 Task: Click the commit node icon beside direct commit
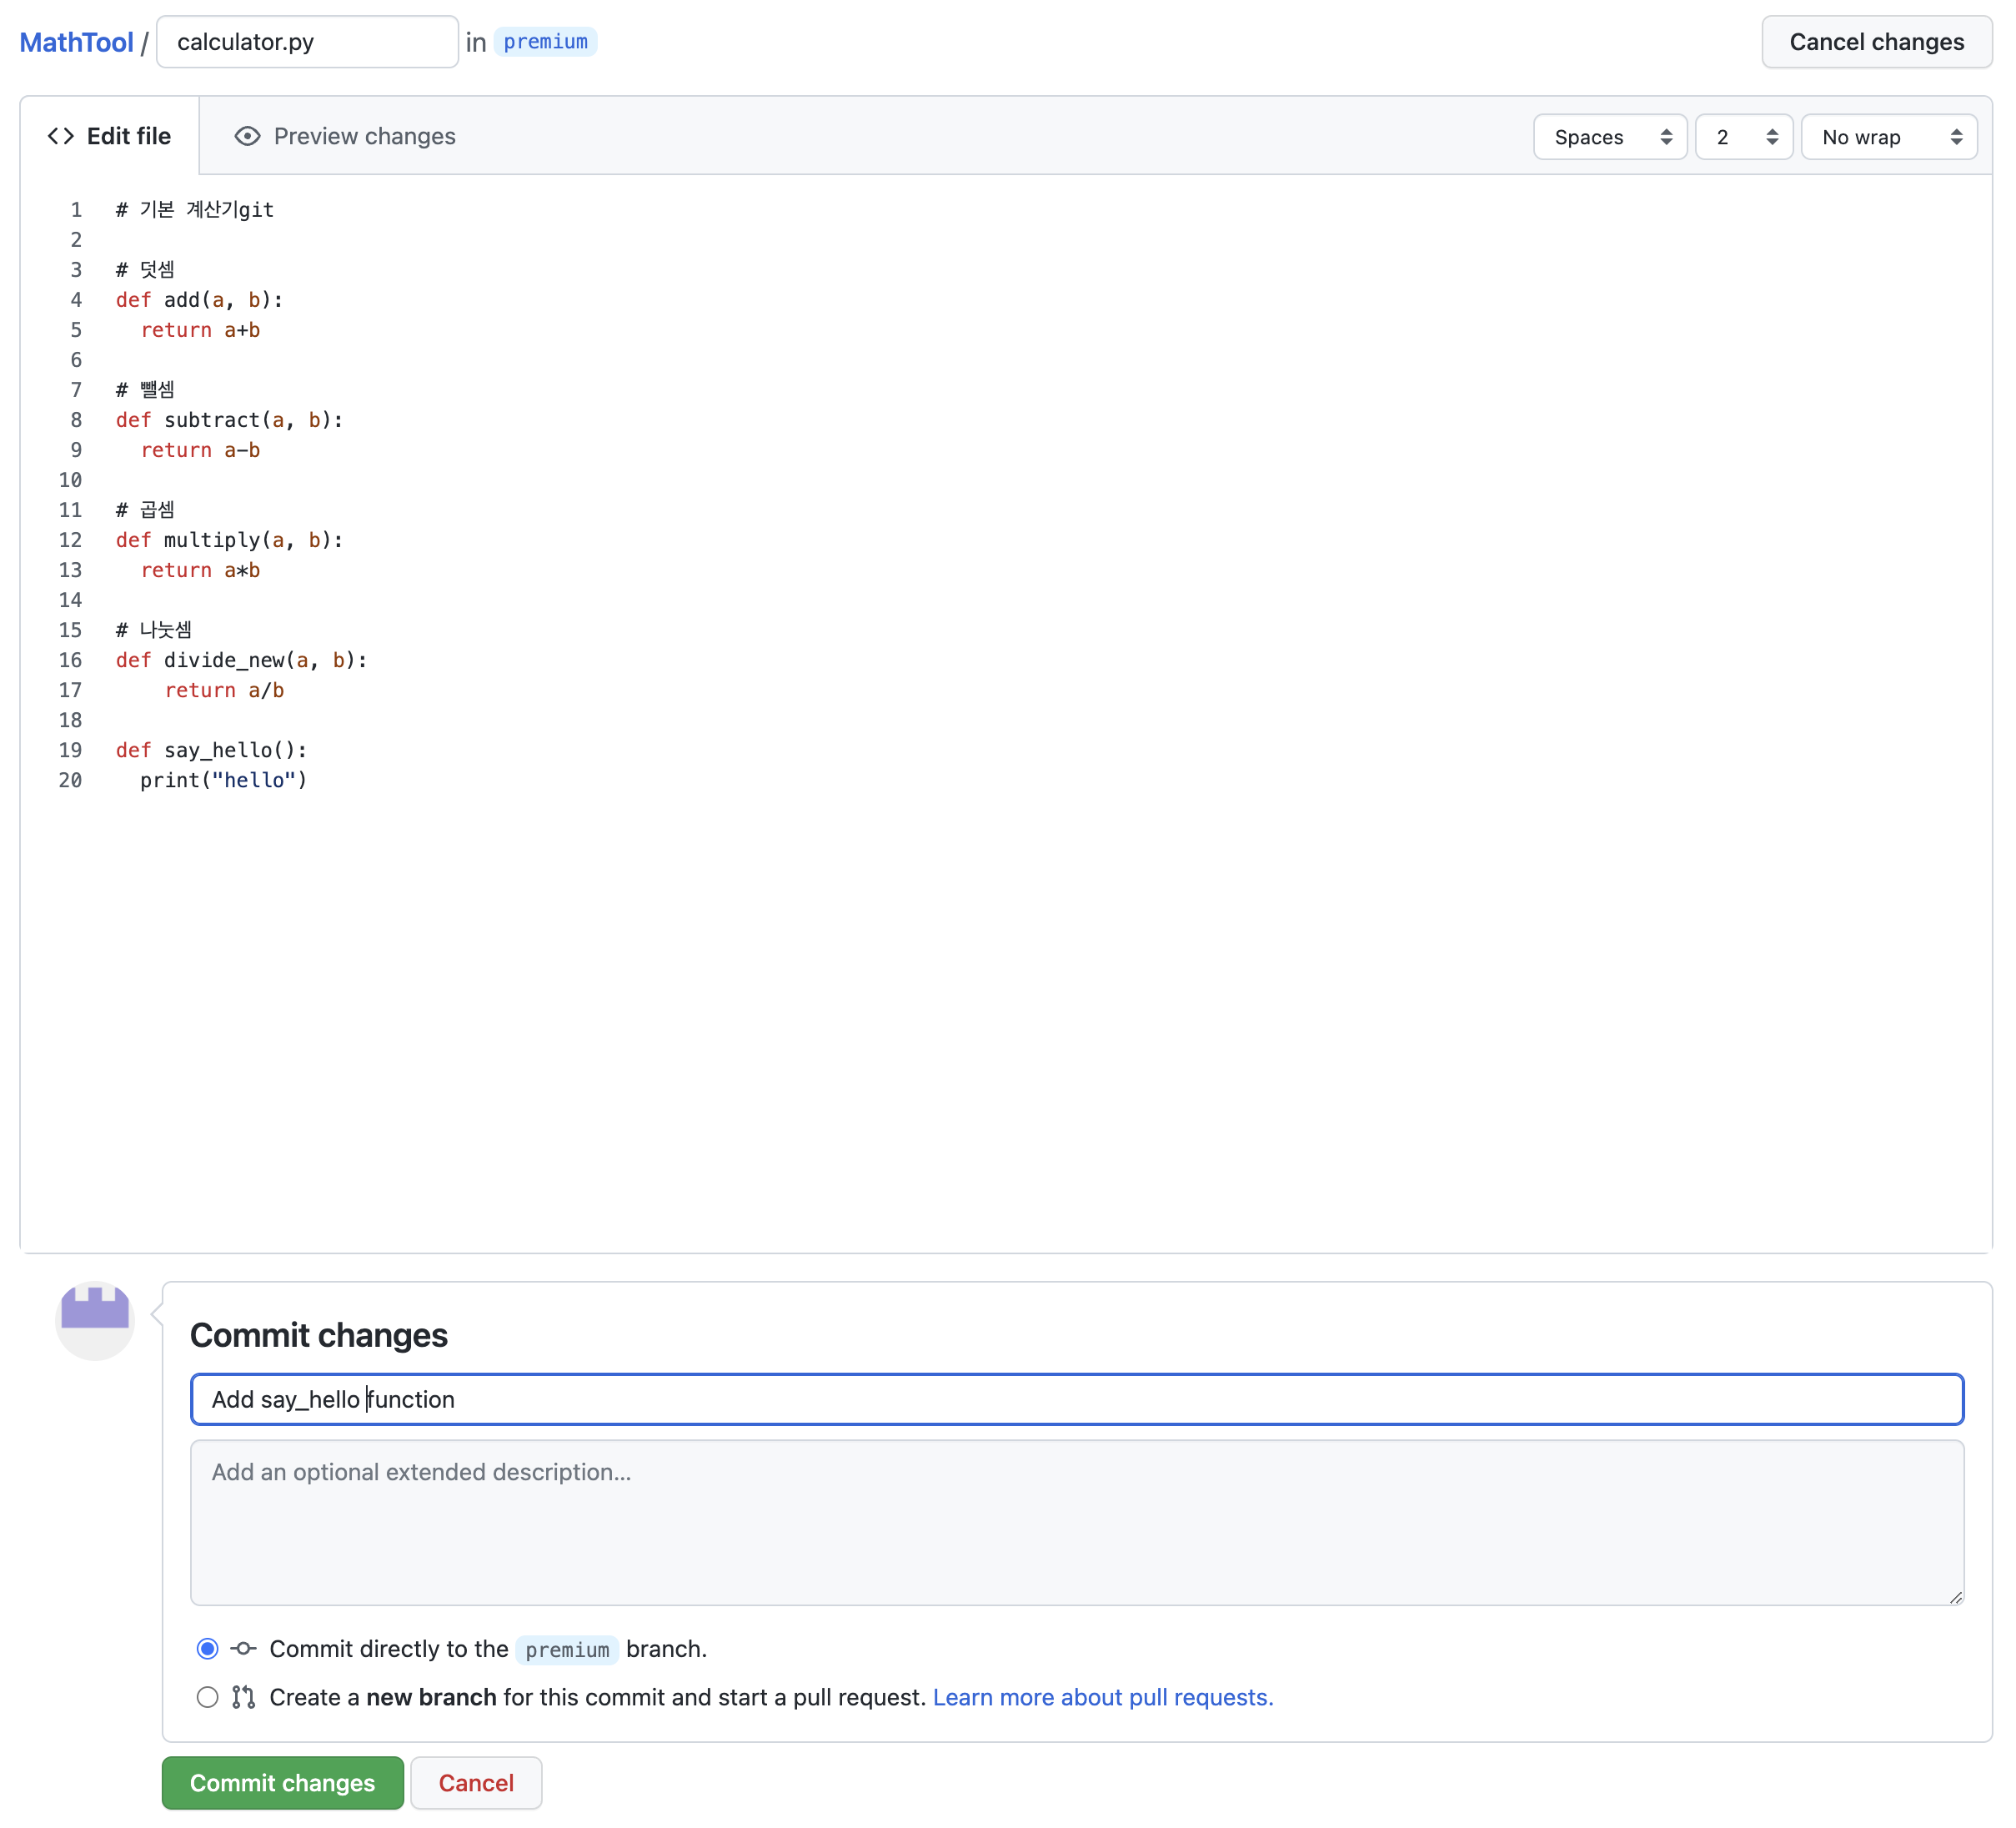click(x=243, y=1648)
